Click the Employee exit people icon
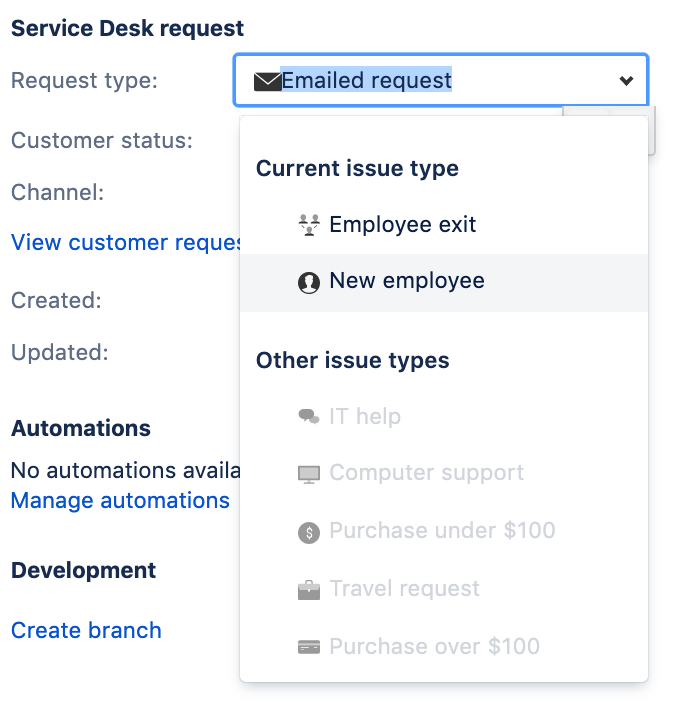700x702 pixels. click(x=309, y=225)
